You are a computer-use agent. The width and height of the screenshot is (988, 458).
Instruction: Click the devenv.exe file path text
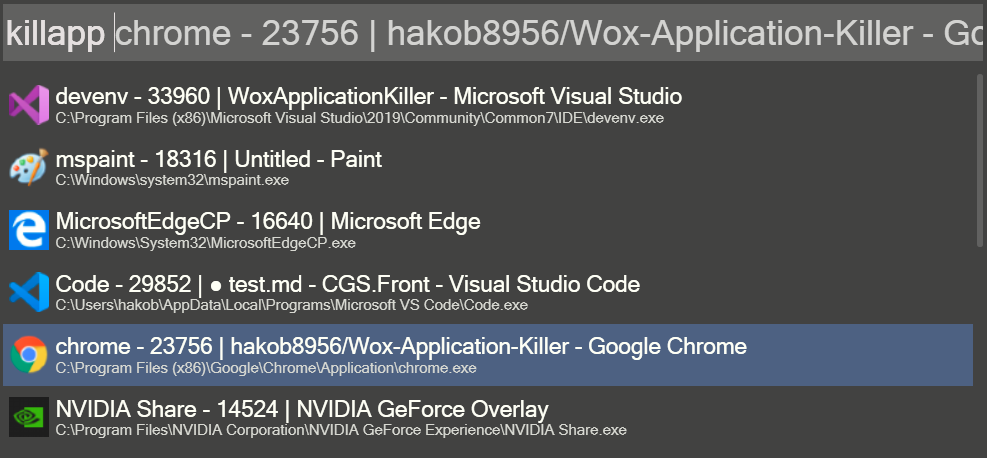pos(359,118)
